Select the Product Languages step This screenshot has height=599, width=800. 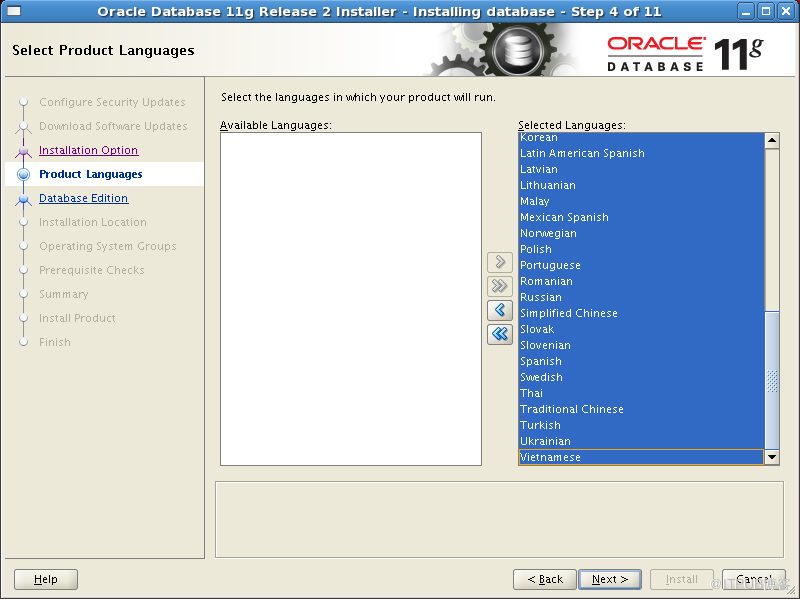(x=90, y=174)
